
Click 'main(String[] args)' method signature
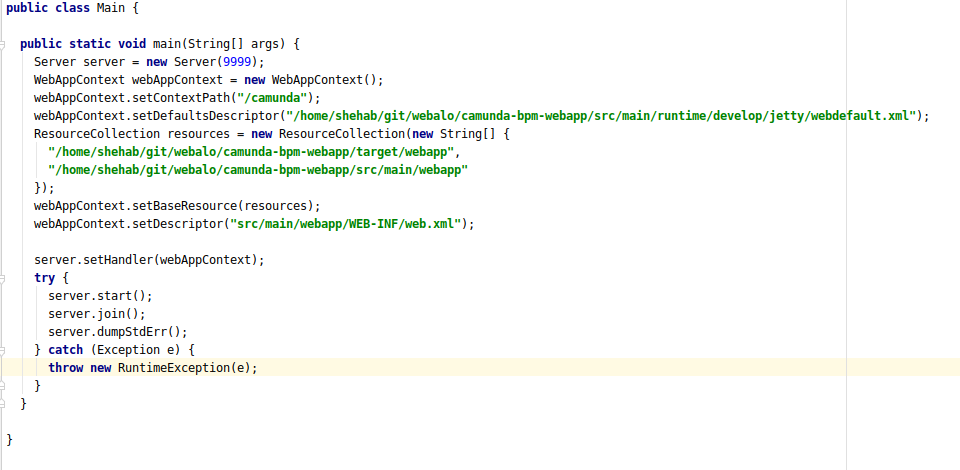[x=219, y=44]
